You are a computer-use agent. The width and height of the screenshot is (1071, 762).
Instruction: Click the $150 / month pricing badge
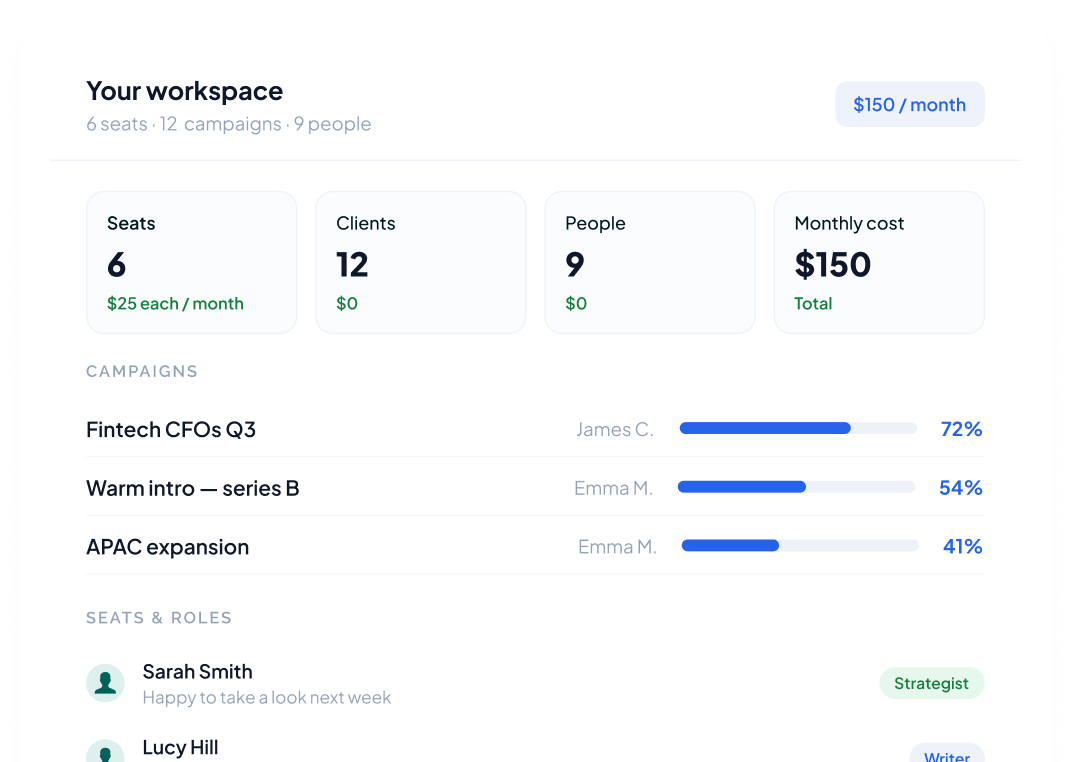tap(910, 104)
